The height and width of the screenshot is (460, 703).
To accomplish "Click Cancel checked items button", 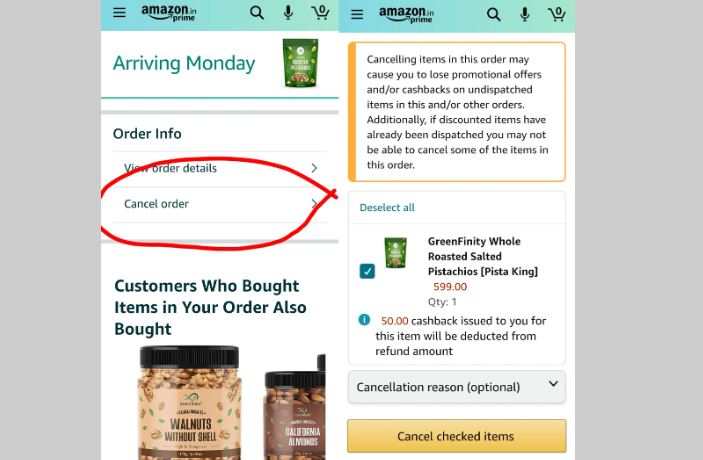I will 457,436.
